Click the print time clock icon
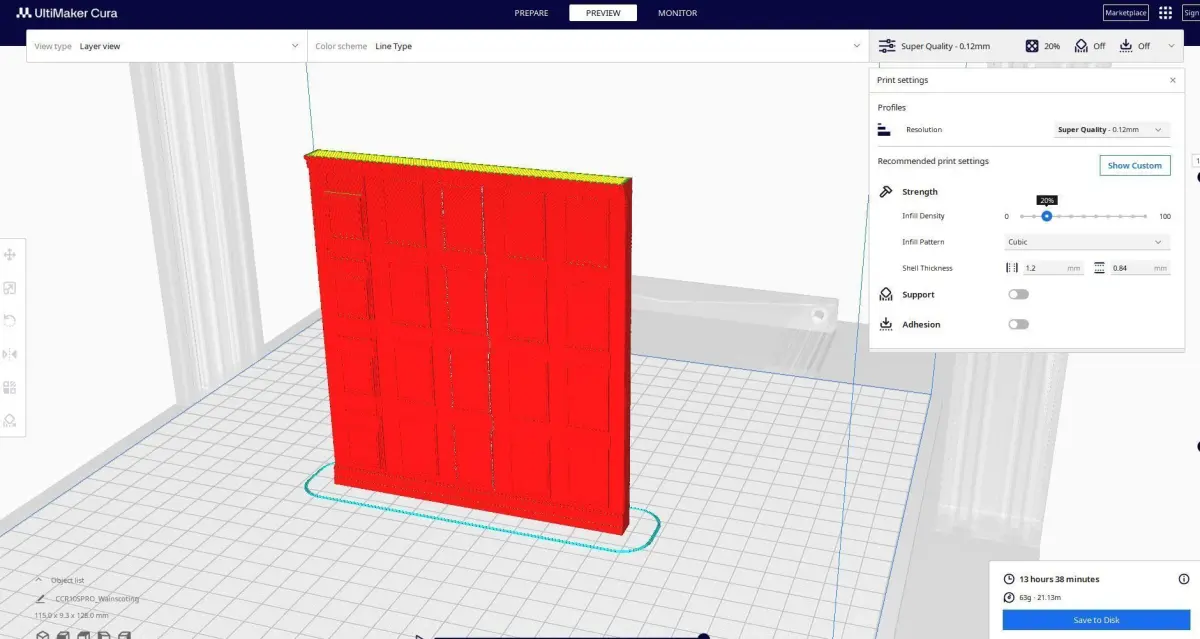The height and width of the screenshot is (639, 1200). pos(1010,579)
